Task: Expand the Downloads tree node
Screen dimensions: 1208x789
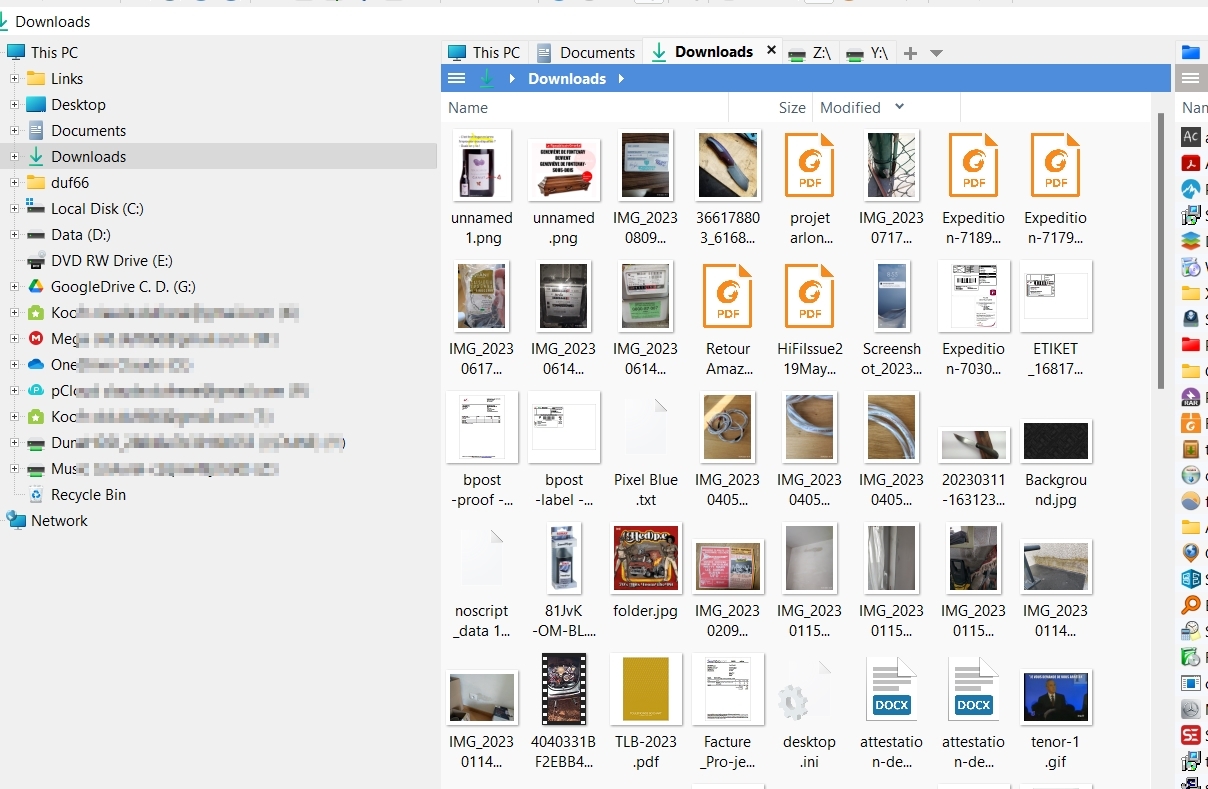Action: (15, 157)
